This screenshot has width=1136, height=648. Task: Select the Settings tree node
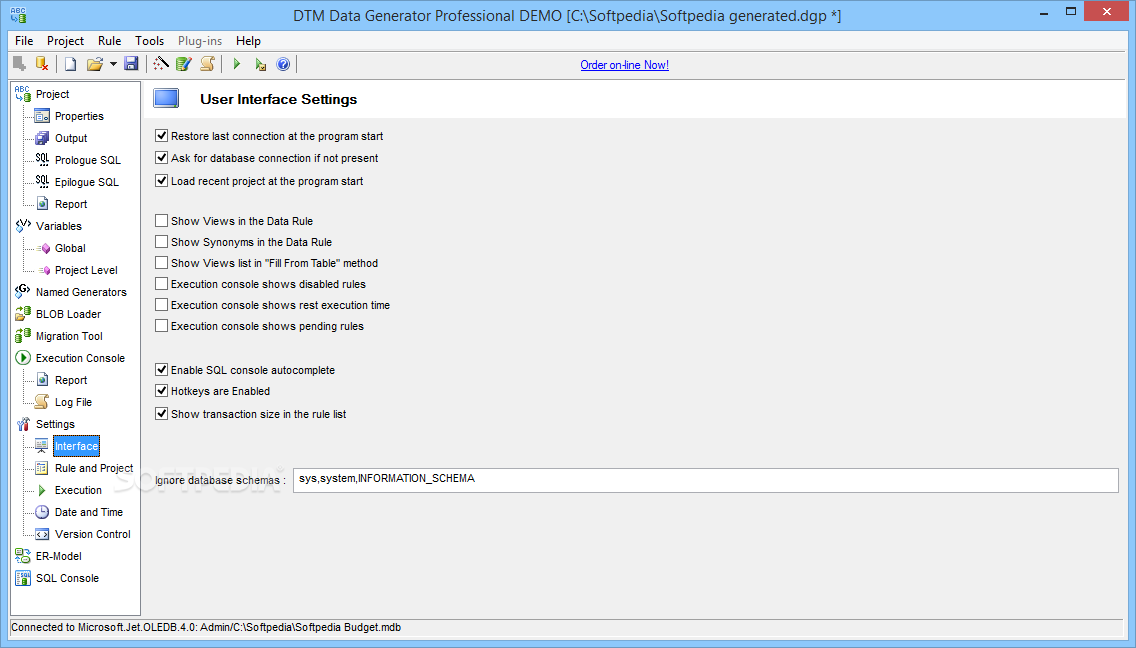[x=55, y=424]
